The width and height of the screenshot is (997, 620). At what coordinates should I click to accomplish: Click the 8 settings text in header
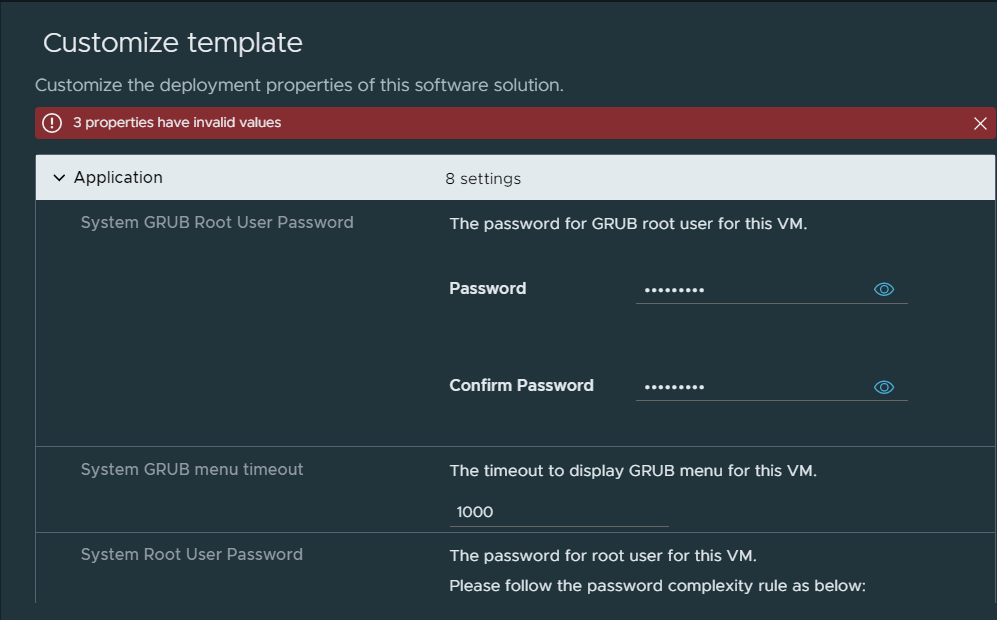pyautogui.click(x=483, y=179)
